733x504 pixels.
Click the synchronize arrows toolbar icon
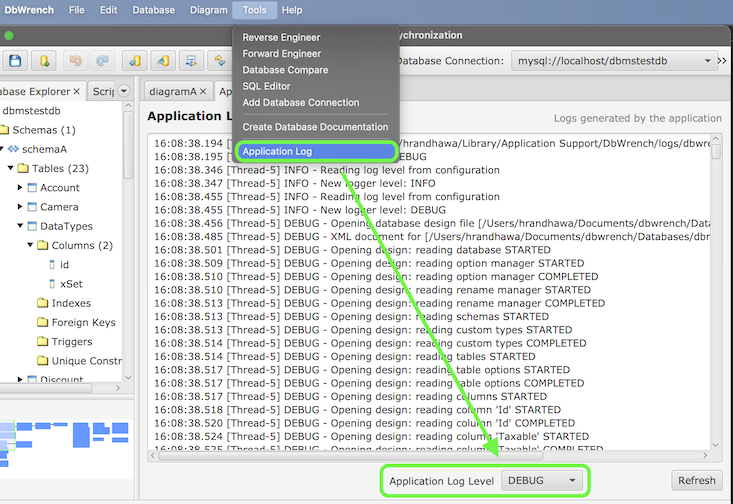pos(219,61)
